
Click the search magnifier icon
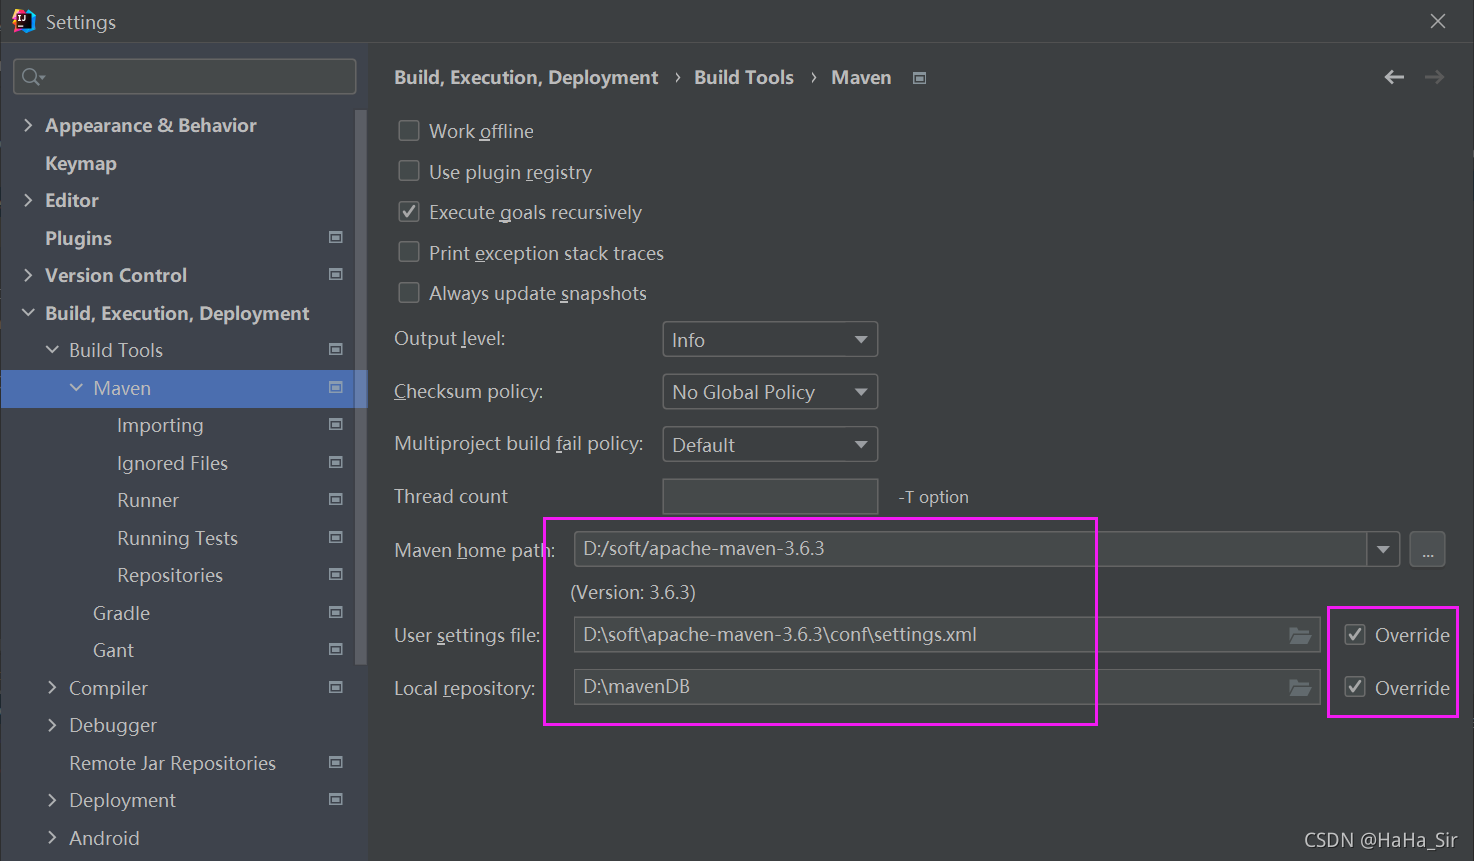(x=32, y=77)
